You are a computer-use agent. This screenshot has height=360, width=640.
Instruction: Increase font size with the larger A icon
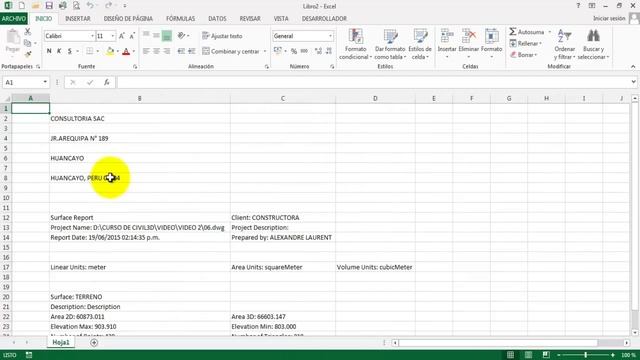point(122,36)
